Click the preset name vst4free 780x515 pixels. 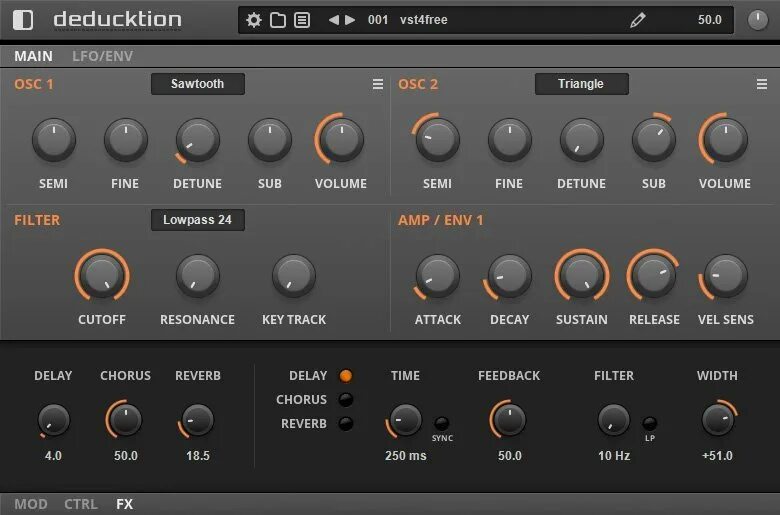pos(424,20)
